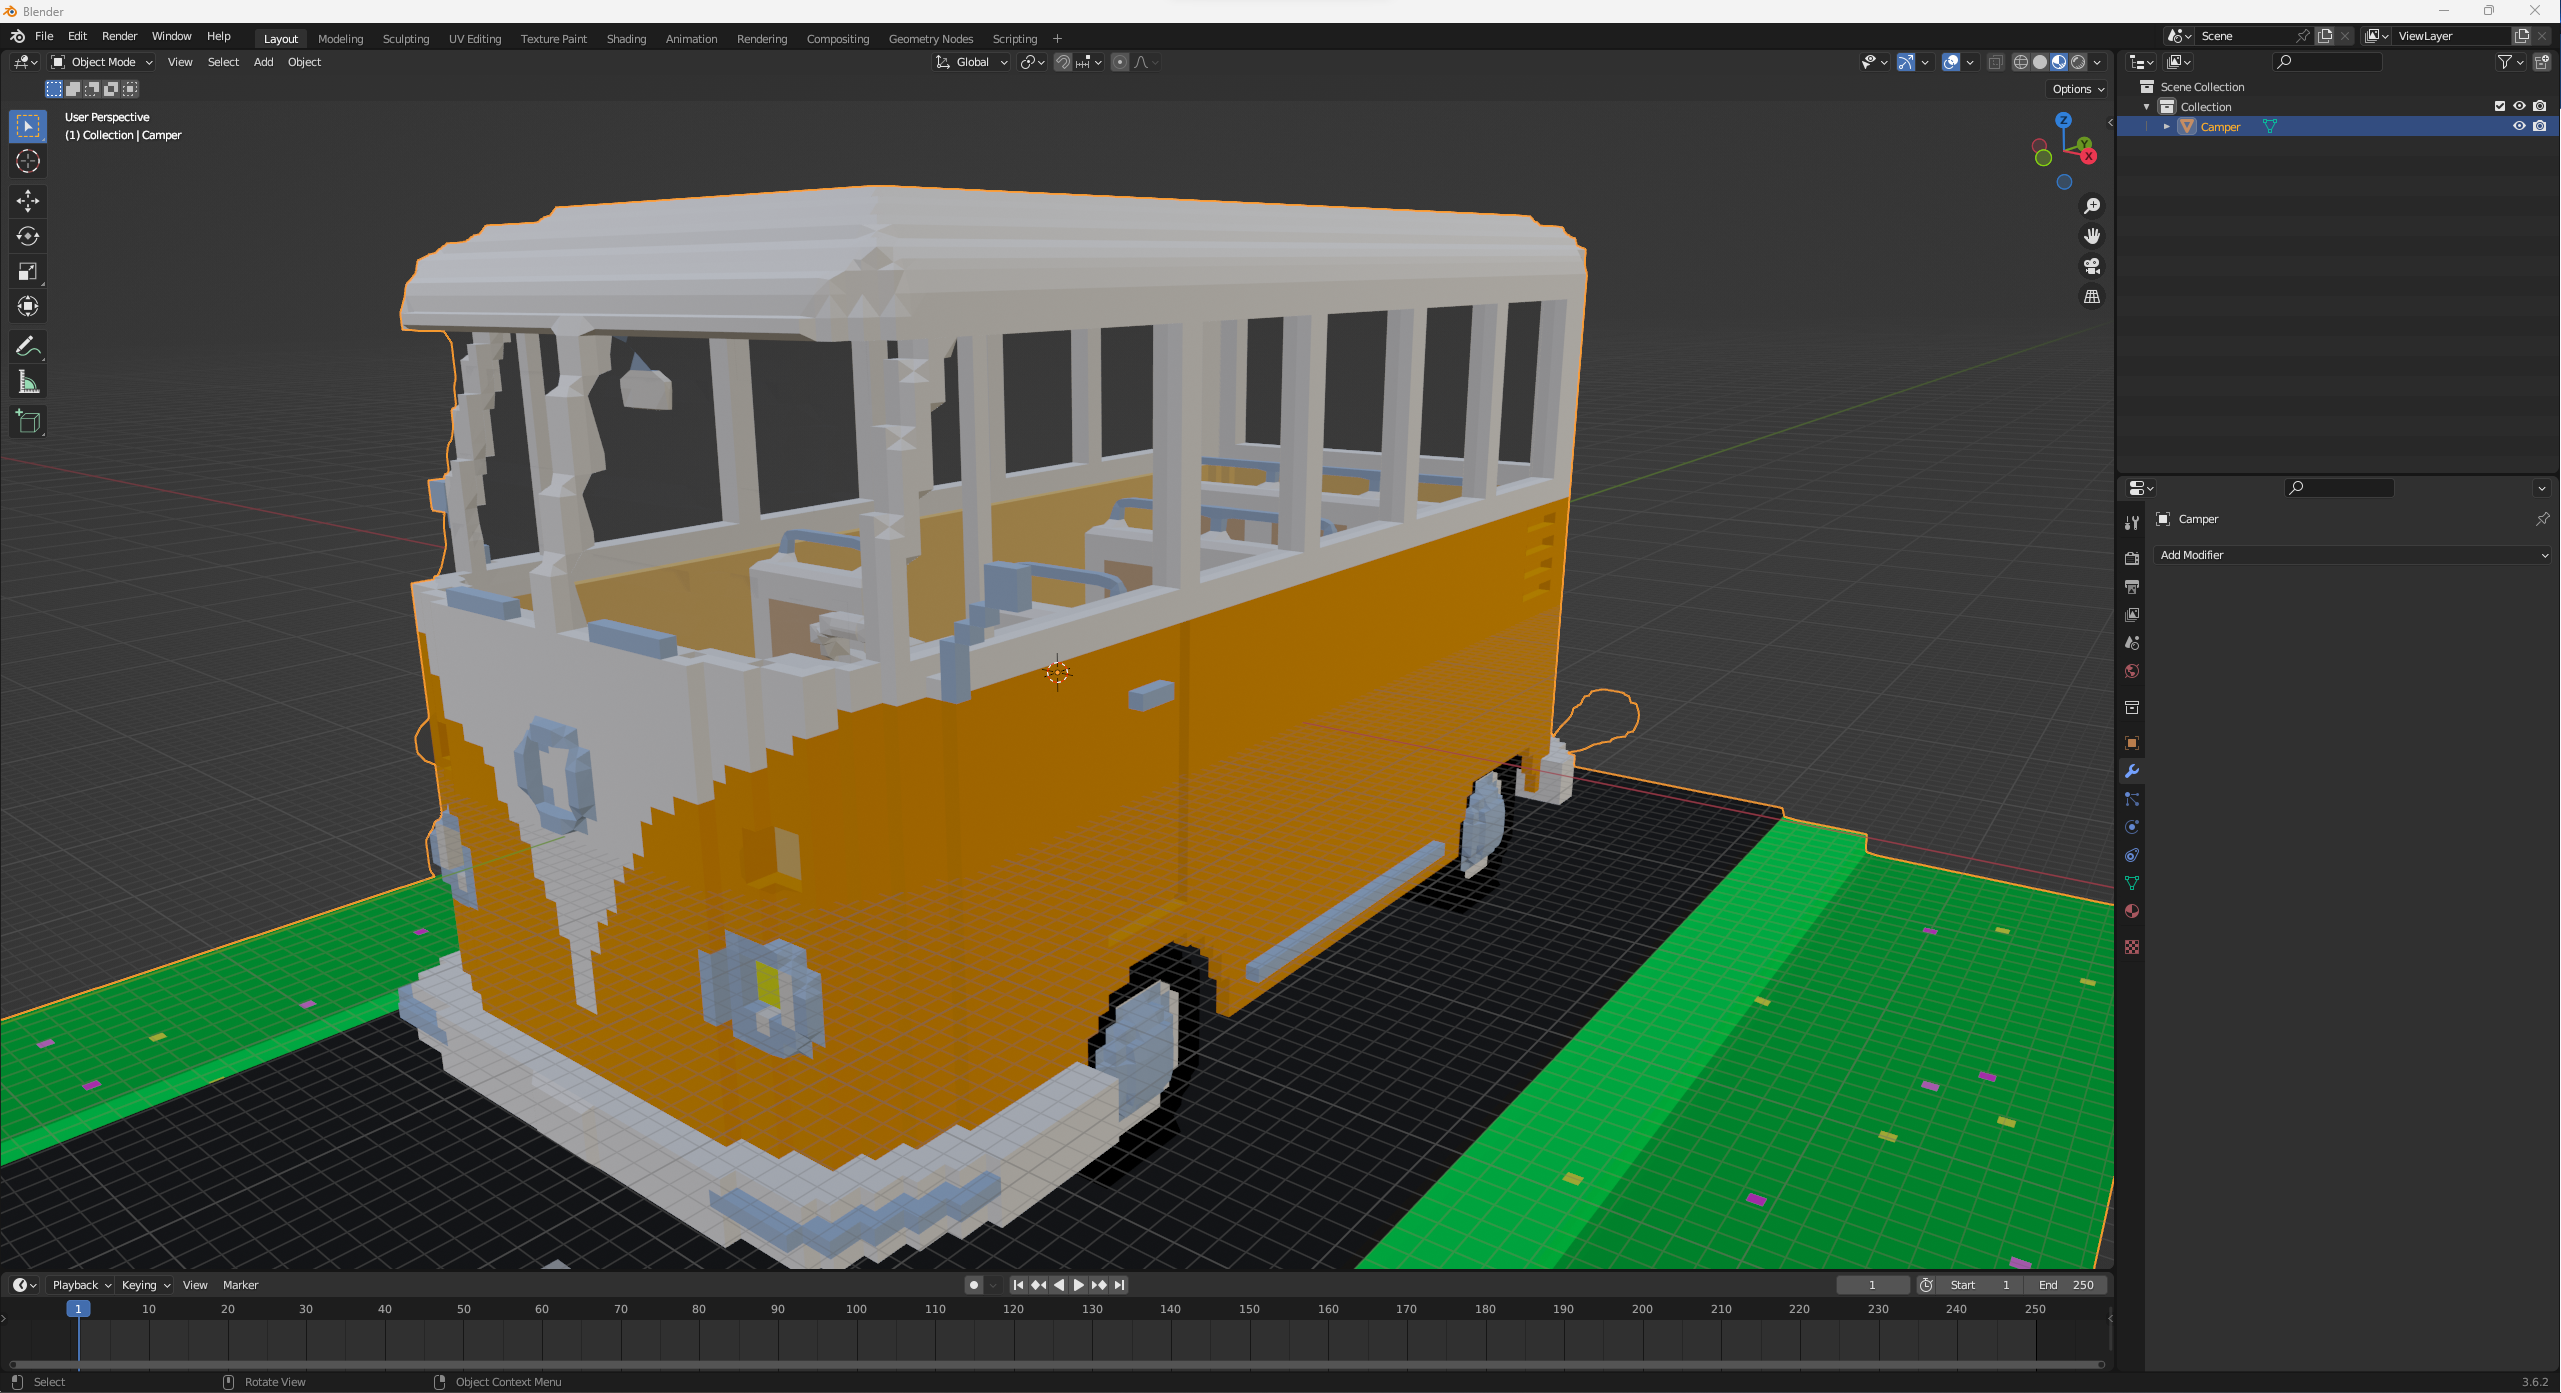Screen dimensions: 2561x1393
Task: Activate the Annotate pencil tool
Action: click(28, 347)
